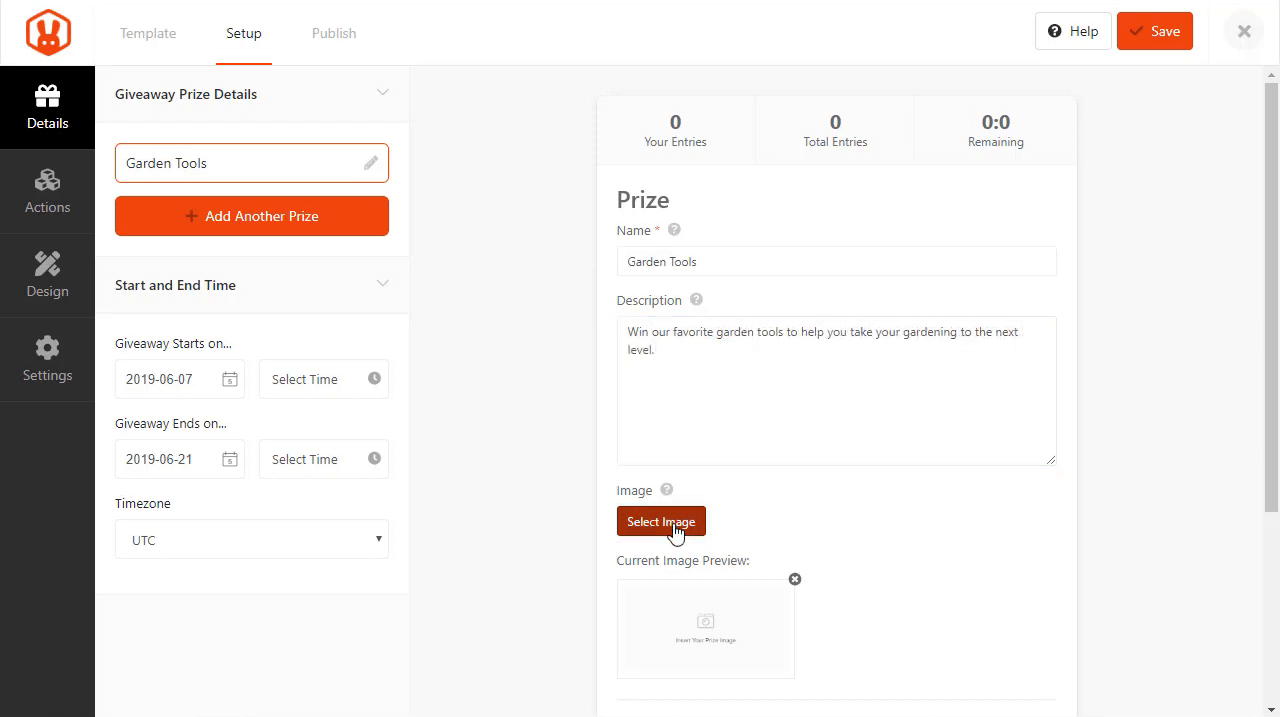Open the Design sidebar panel
The height and width of the screenshot is (717, 1280).
(x=47, y=275)
